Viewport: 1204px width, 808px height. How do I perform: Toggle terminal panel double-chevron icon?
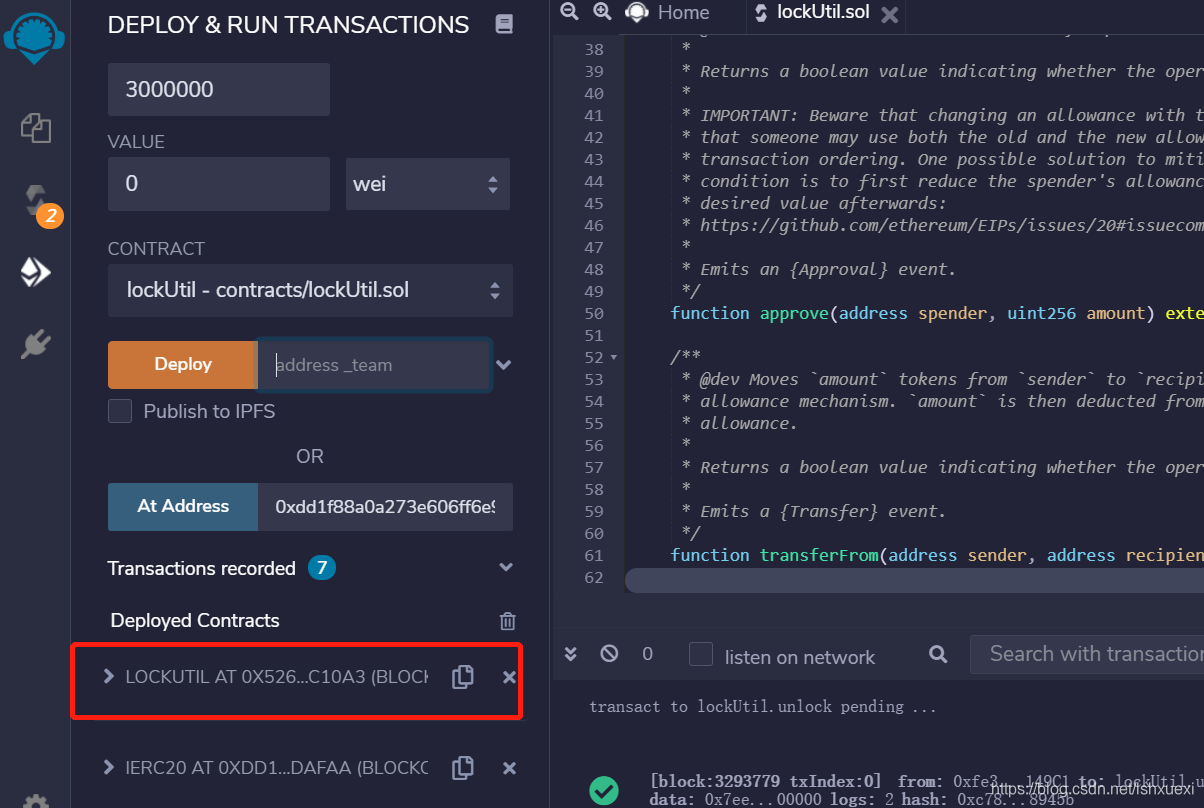pyautogui.click(x=571, y=654)
